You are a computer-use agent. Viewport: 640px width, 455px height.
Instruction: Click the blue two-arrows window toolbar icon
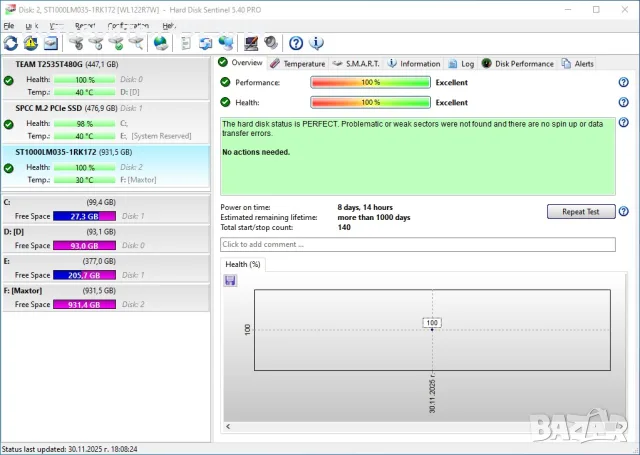coord(205,43)
